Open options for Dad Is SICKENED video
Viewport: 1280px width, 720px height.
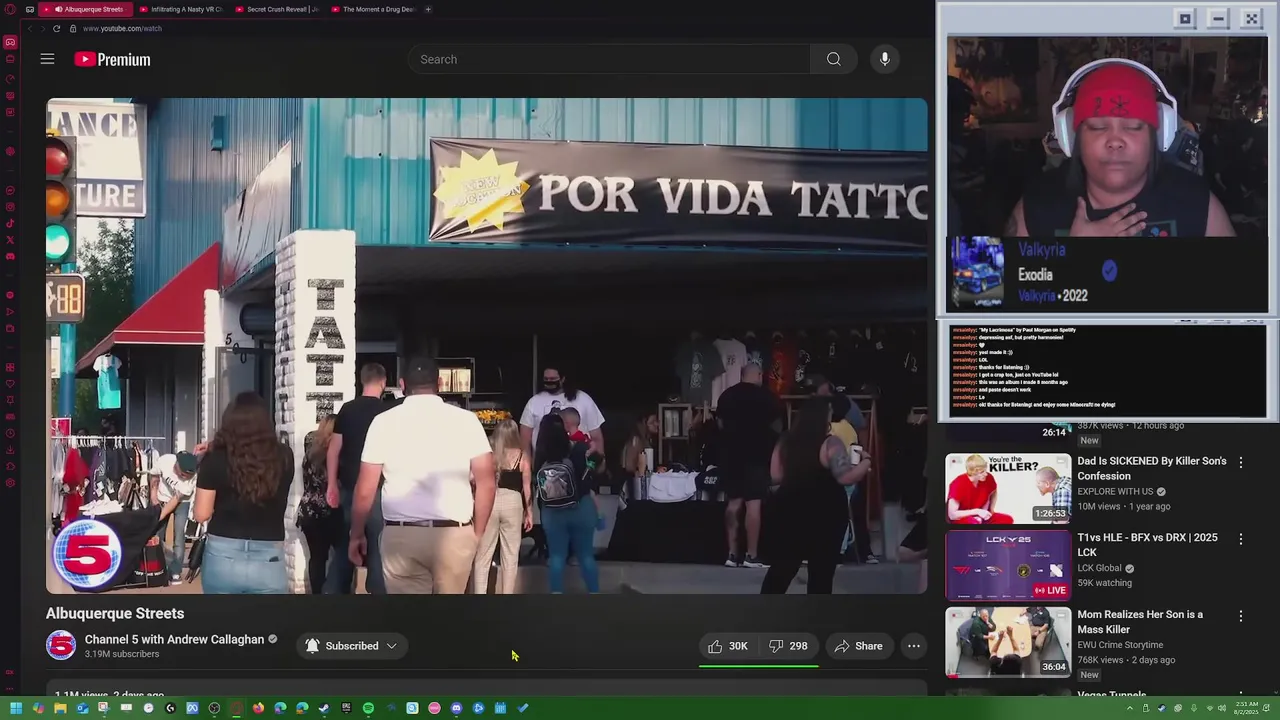1241,462
